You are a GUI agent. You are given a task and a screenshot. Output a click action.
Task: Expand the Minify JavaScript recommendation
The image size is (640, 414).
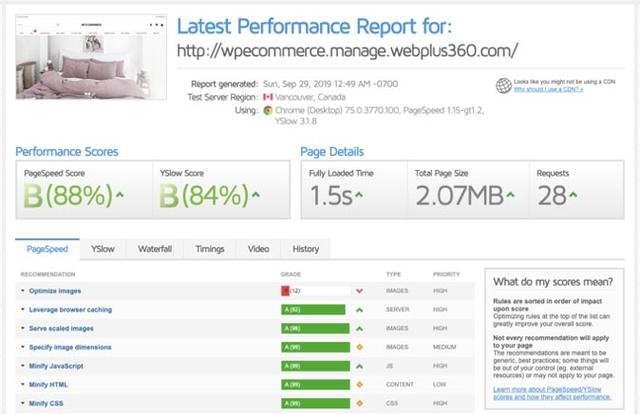coord(23,366)
